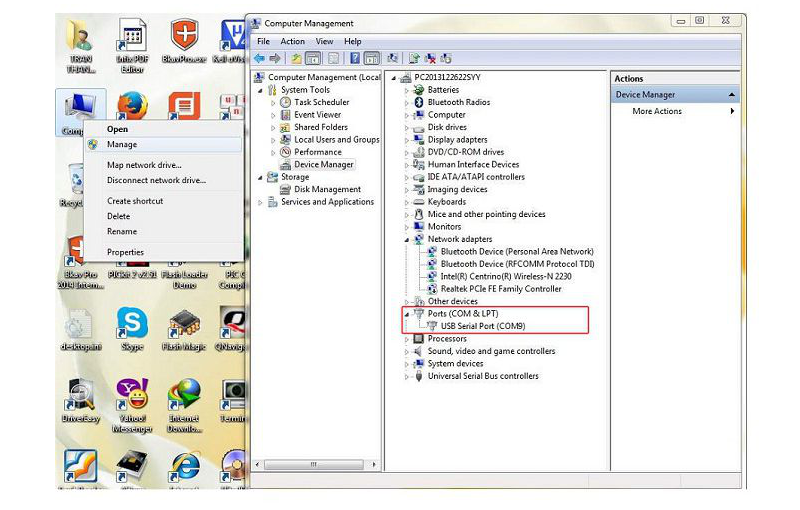Image resolution: width=800 pixels, height=510 pixels.
Task: Expand the Network adapters category arrow
Action: [407, 240]
